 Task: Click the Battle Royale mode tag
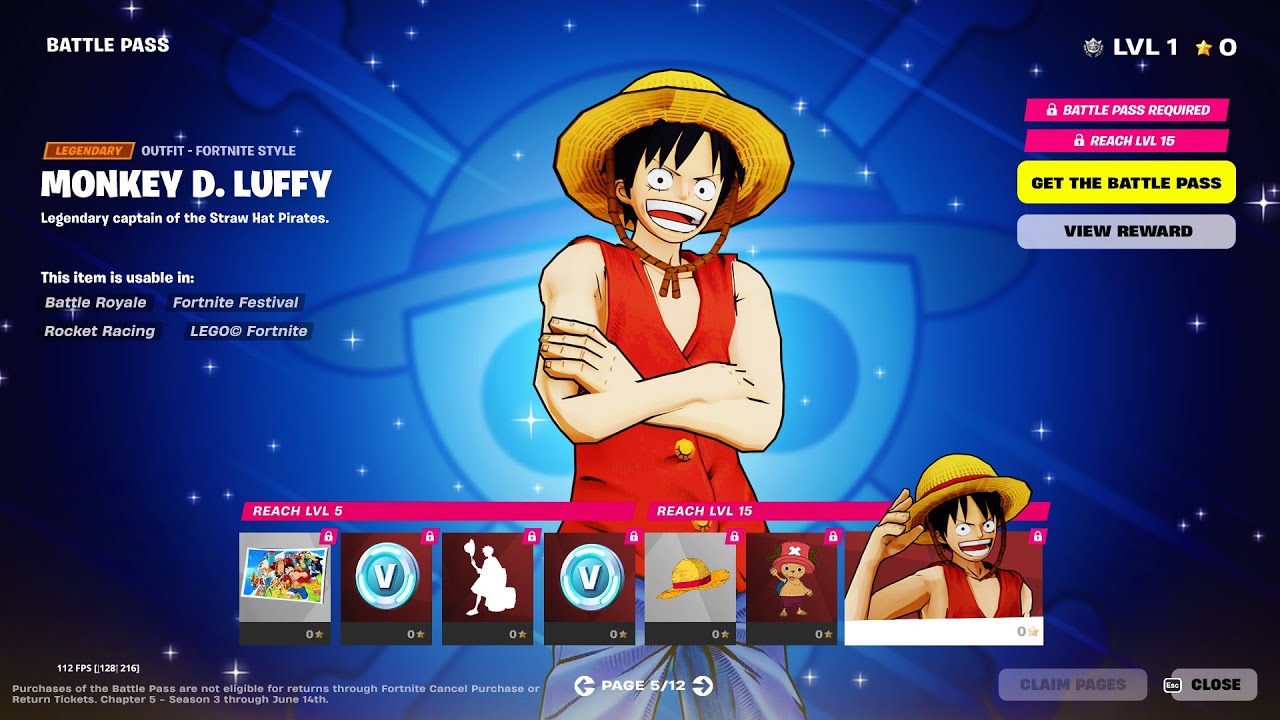(x=96, y=303)
